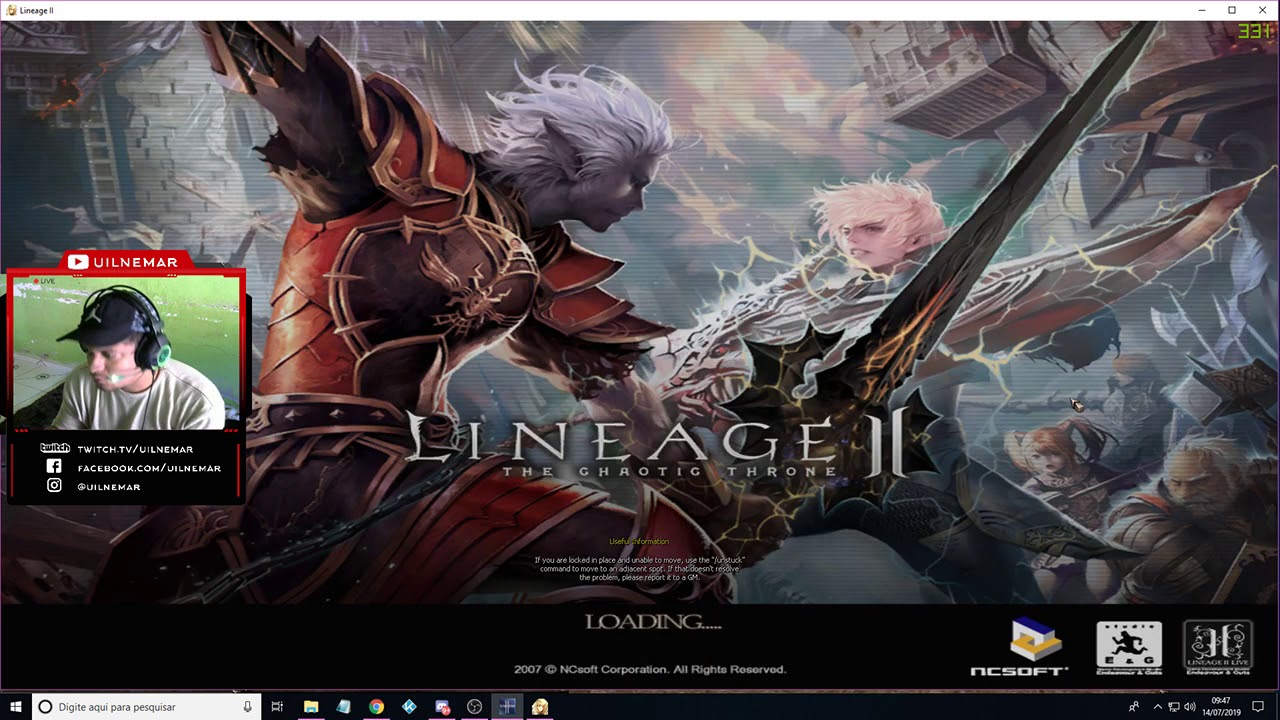
Task: Open Kodi from the taskbar
Action: pos(409,706)
